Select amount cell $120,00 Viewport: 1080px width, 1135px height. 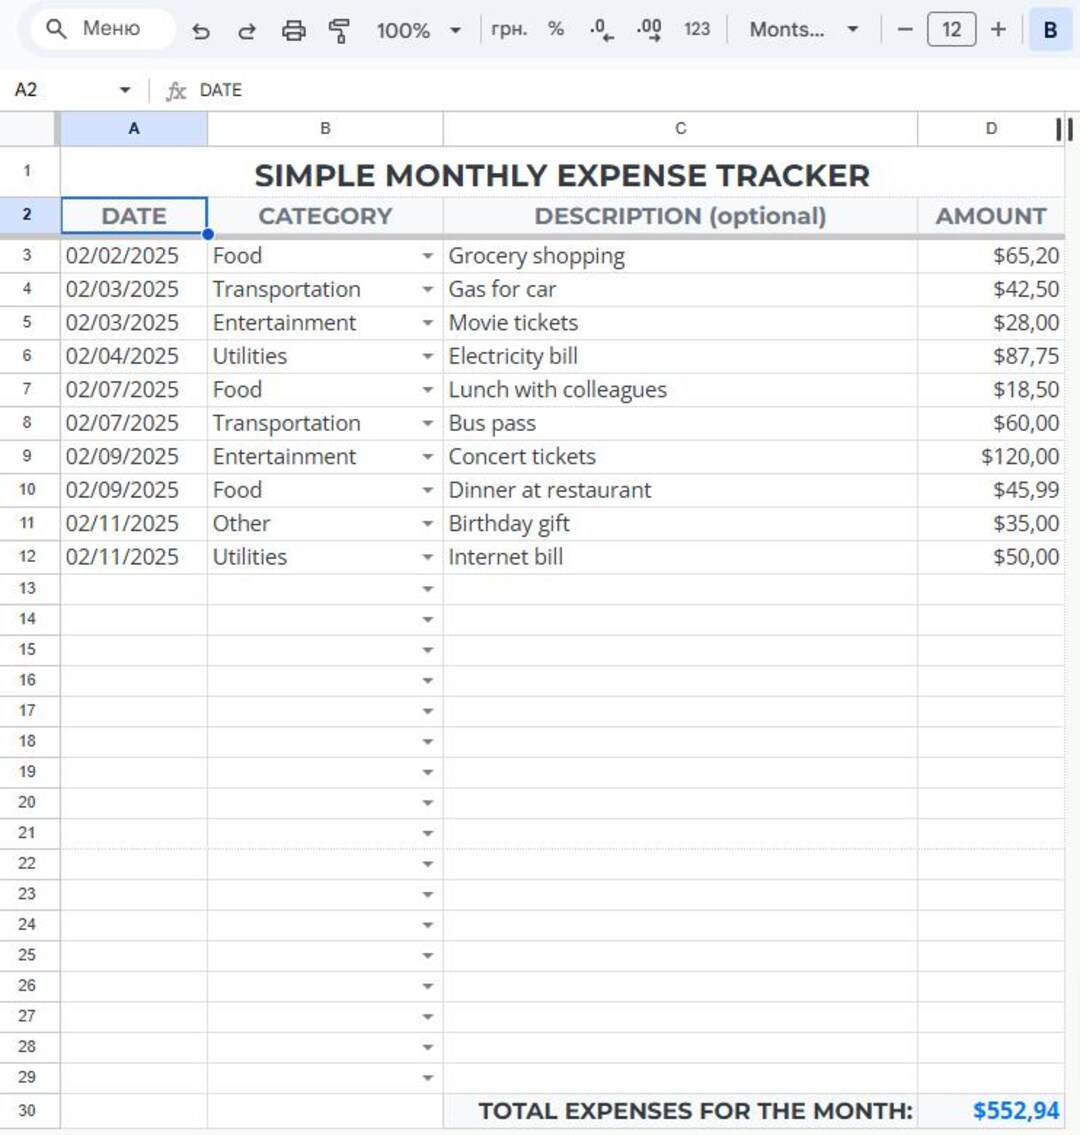991,457
